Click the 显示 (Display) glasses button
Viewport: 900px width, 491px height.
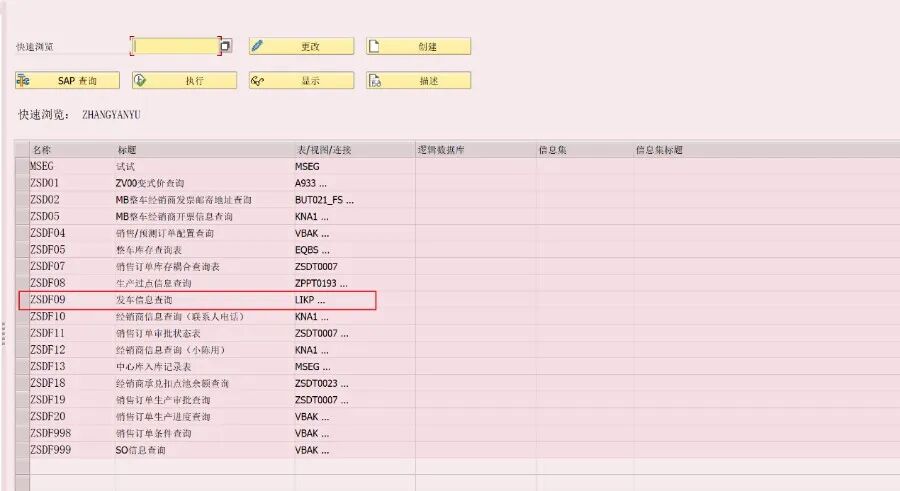301,80
